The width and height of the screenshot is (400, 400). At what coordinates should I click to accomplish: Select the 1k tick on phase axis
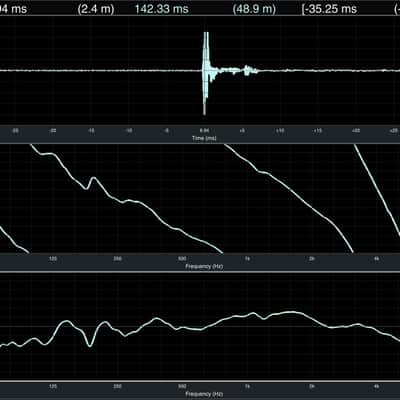coord(247,258)
